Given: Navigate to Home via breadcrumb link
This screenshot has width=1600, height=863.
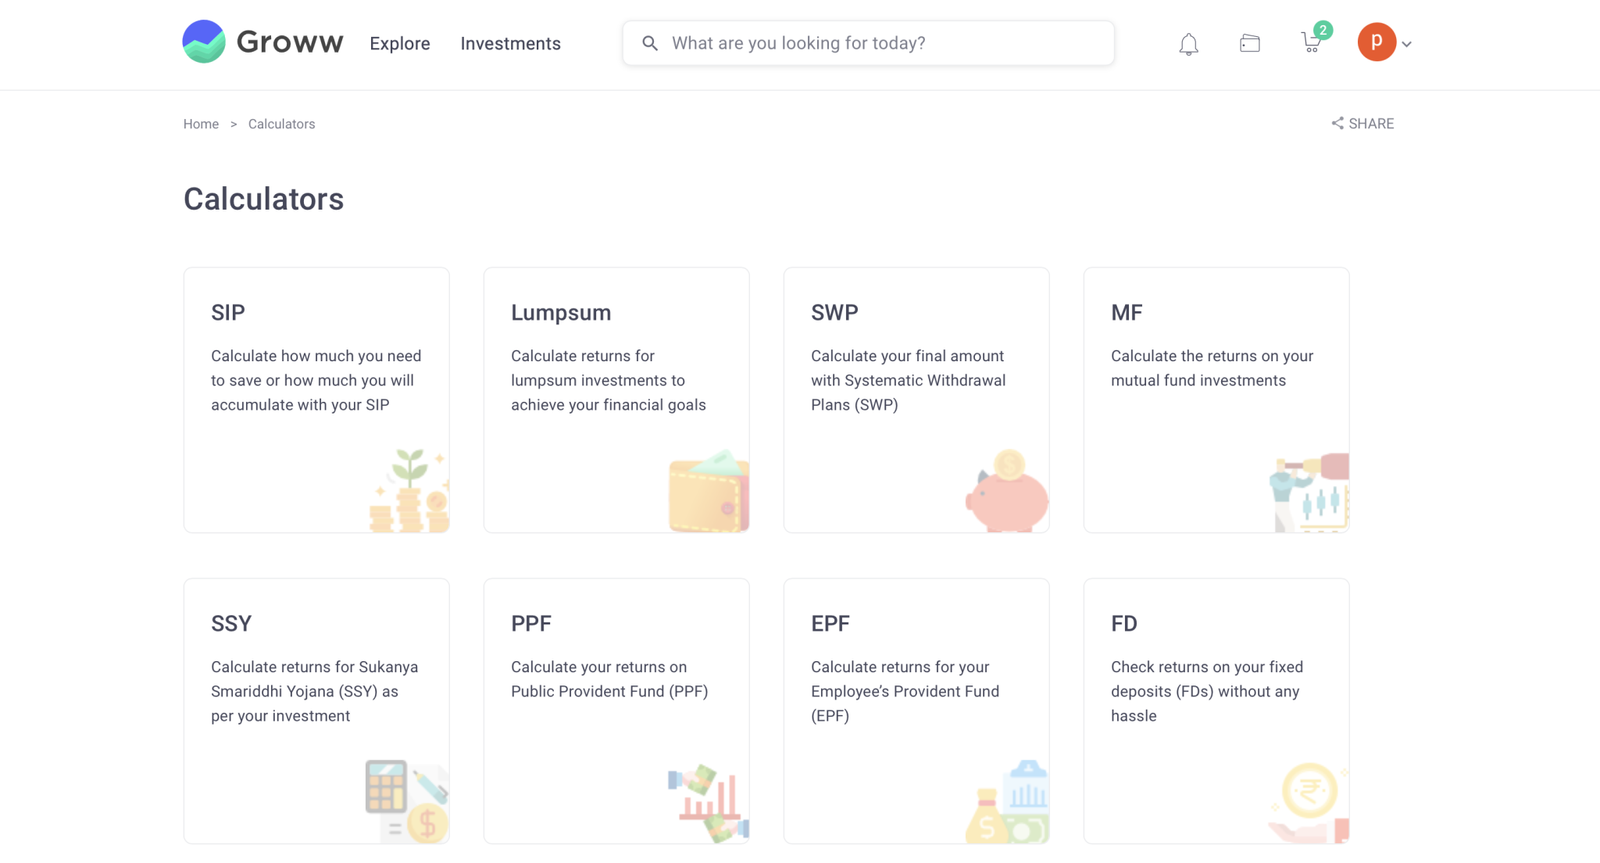Looking at the screenshot, I should tap(200, 123).
